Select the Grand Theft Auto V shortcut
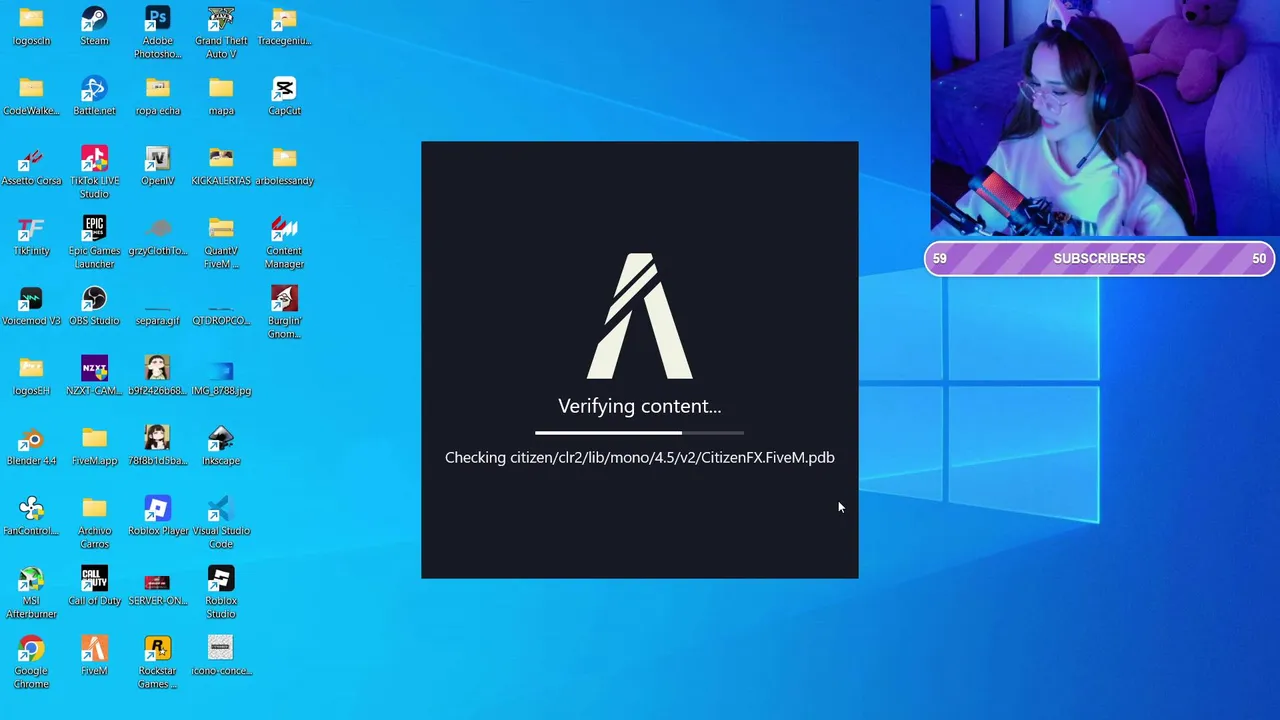The width and height of the screenshot is (1280, 720). 221,33
